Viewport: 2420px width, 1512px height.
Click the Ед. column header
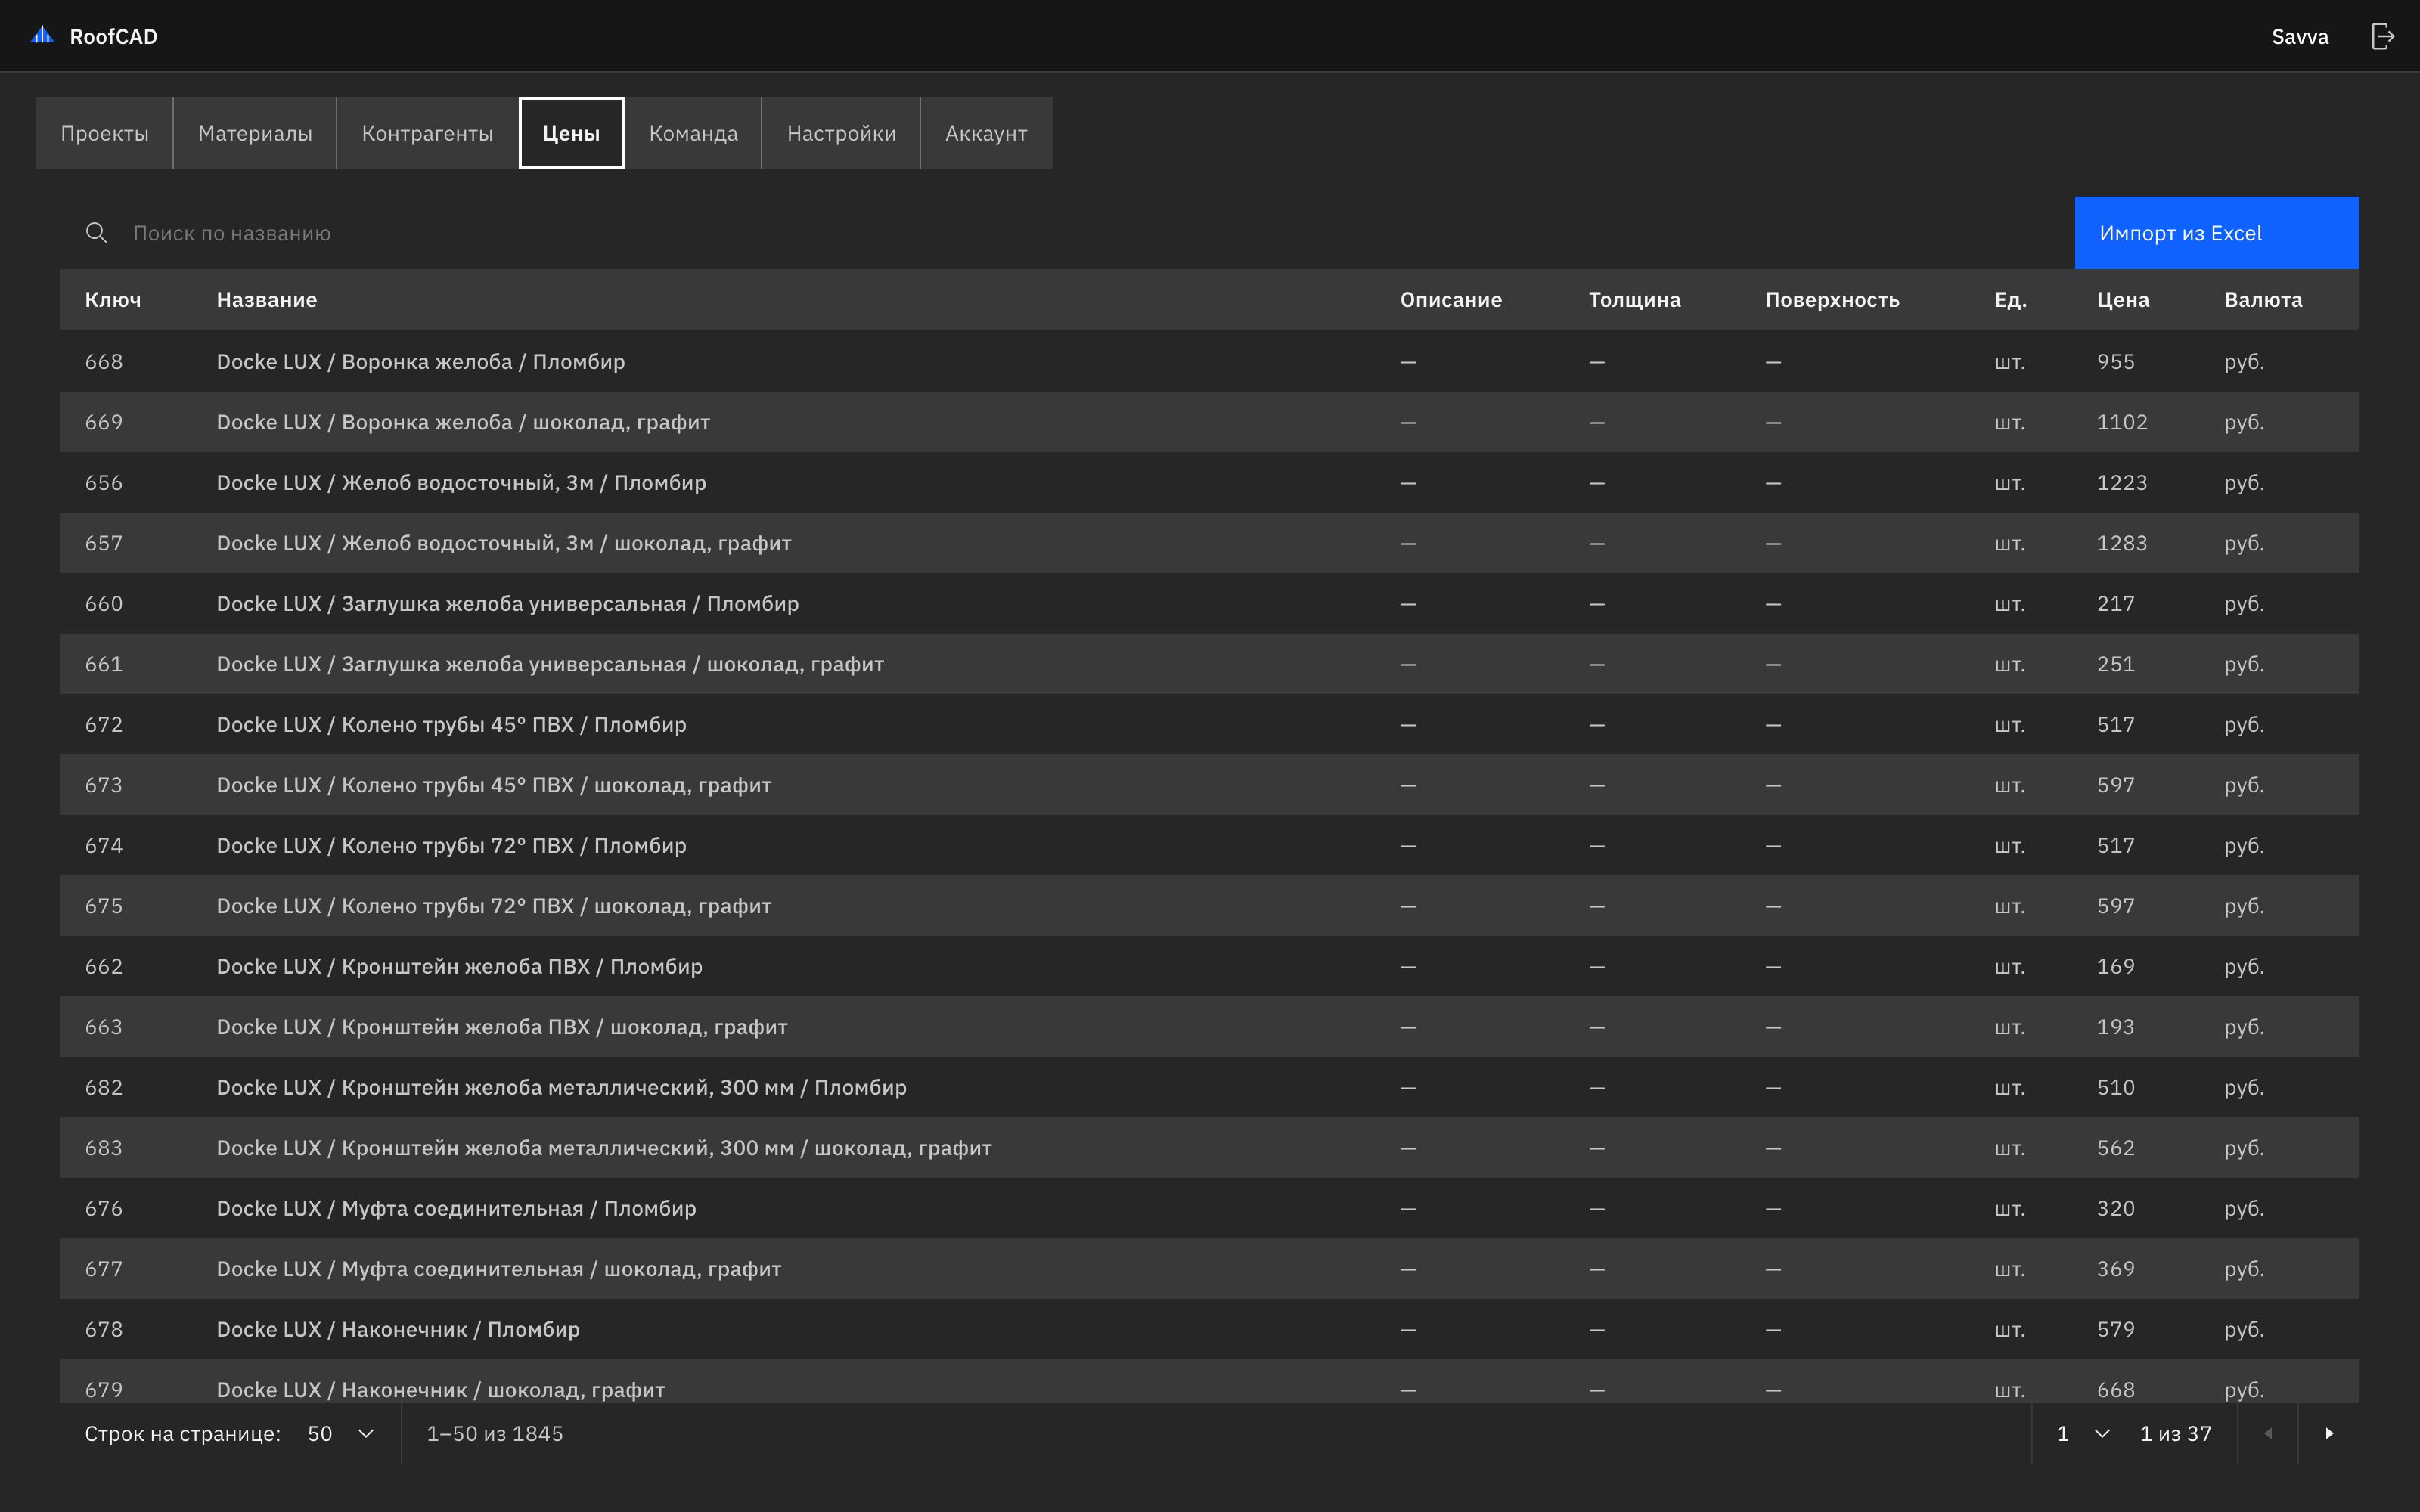(2010, 300)
